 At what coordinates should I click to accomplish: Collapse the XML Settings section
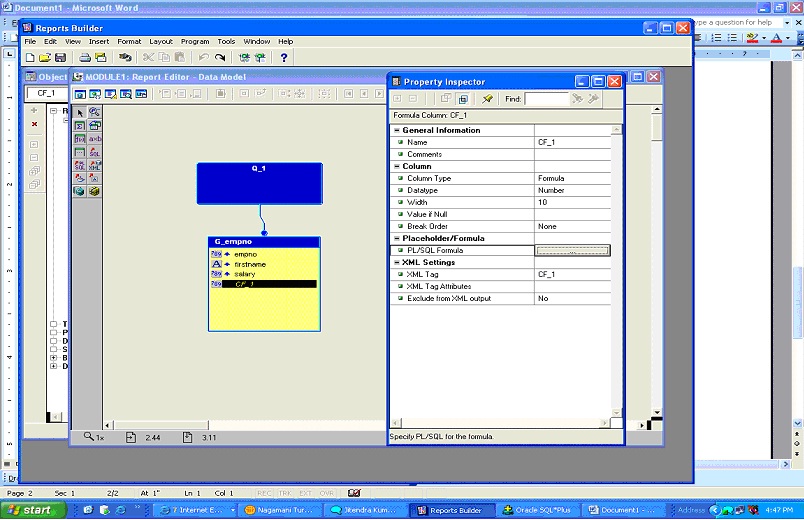(x=397, y=263)
